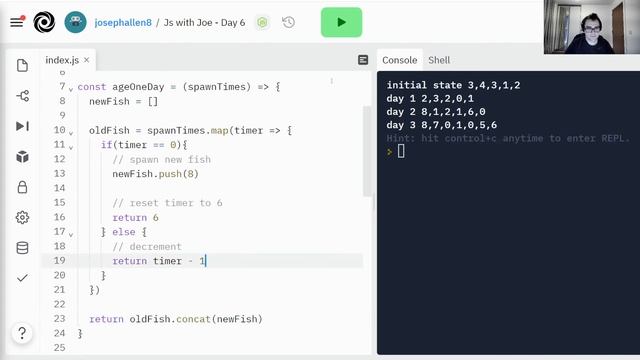Click 'return oldFish.concat(newFish)' on line 23
Viewport: 640px width, 360px height.
click(x=176, y=319)
